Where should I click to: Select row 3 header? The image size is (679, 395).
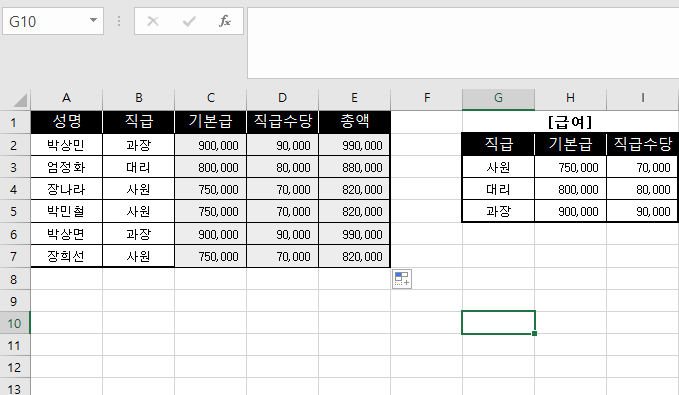tap(15, 167)
